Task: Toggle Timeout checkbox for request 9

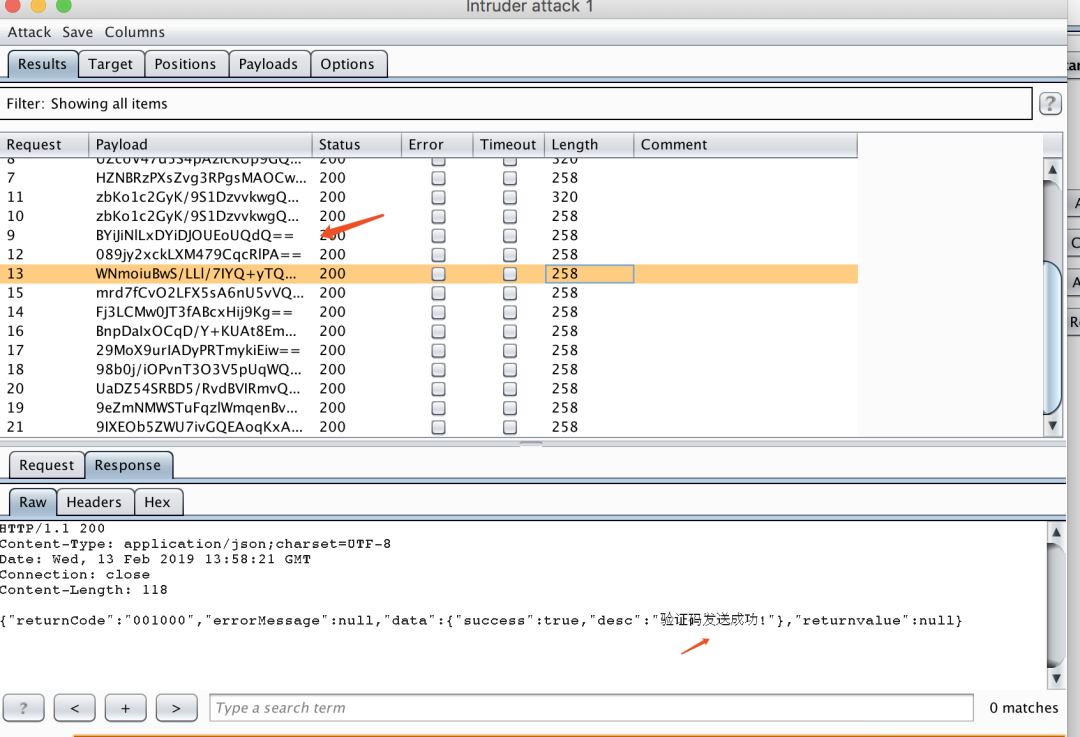Action: click(510, 236)
